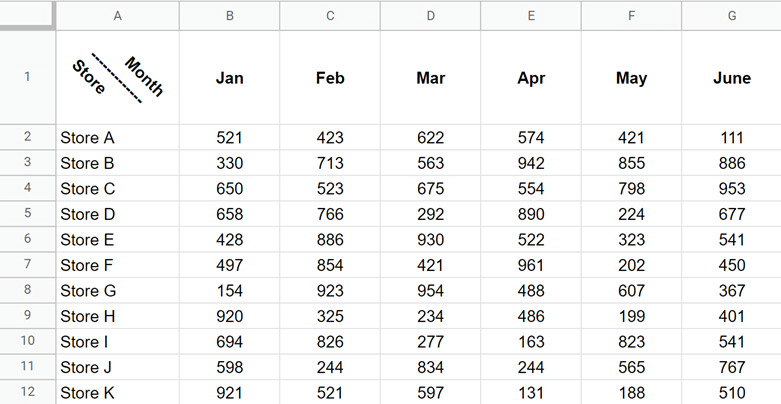Click the June column heading cell

[731, 78]
